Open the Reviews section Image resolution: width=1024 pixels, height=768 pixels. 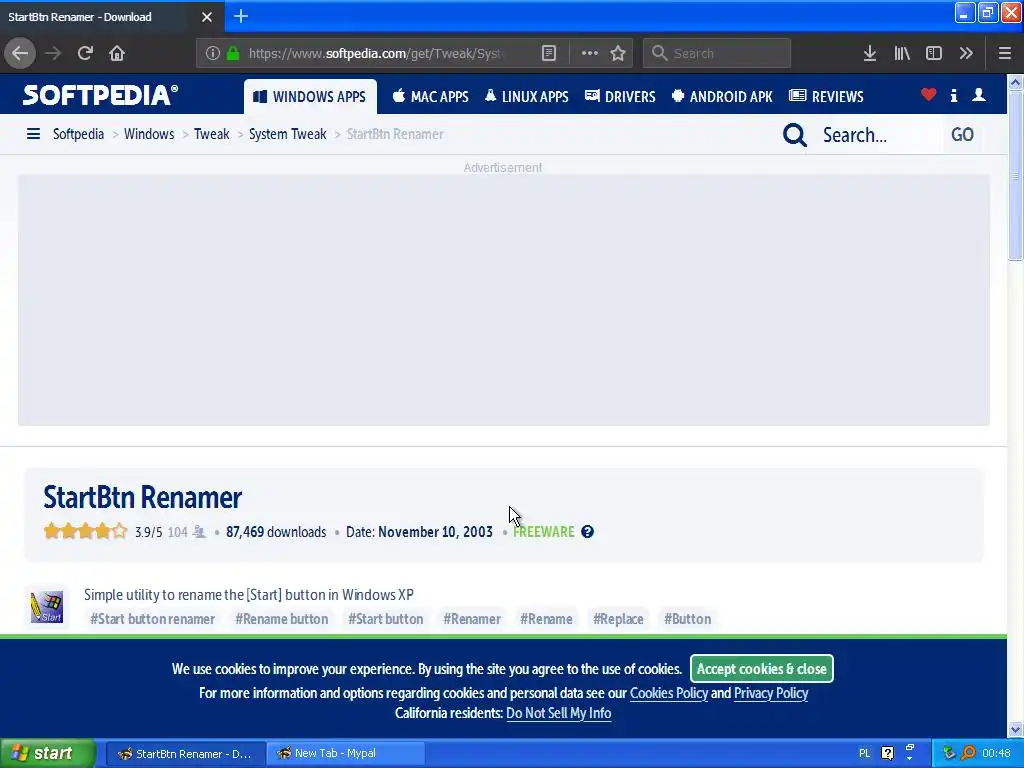pos(826,97)
